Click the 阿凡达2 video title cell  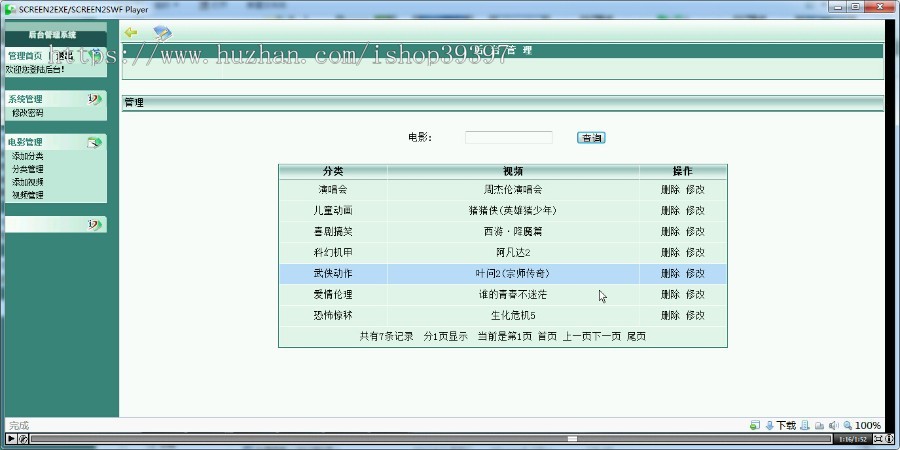(513, 253)
